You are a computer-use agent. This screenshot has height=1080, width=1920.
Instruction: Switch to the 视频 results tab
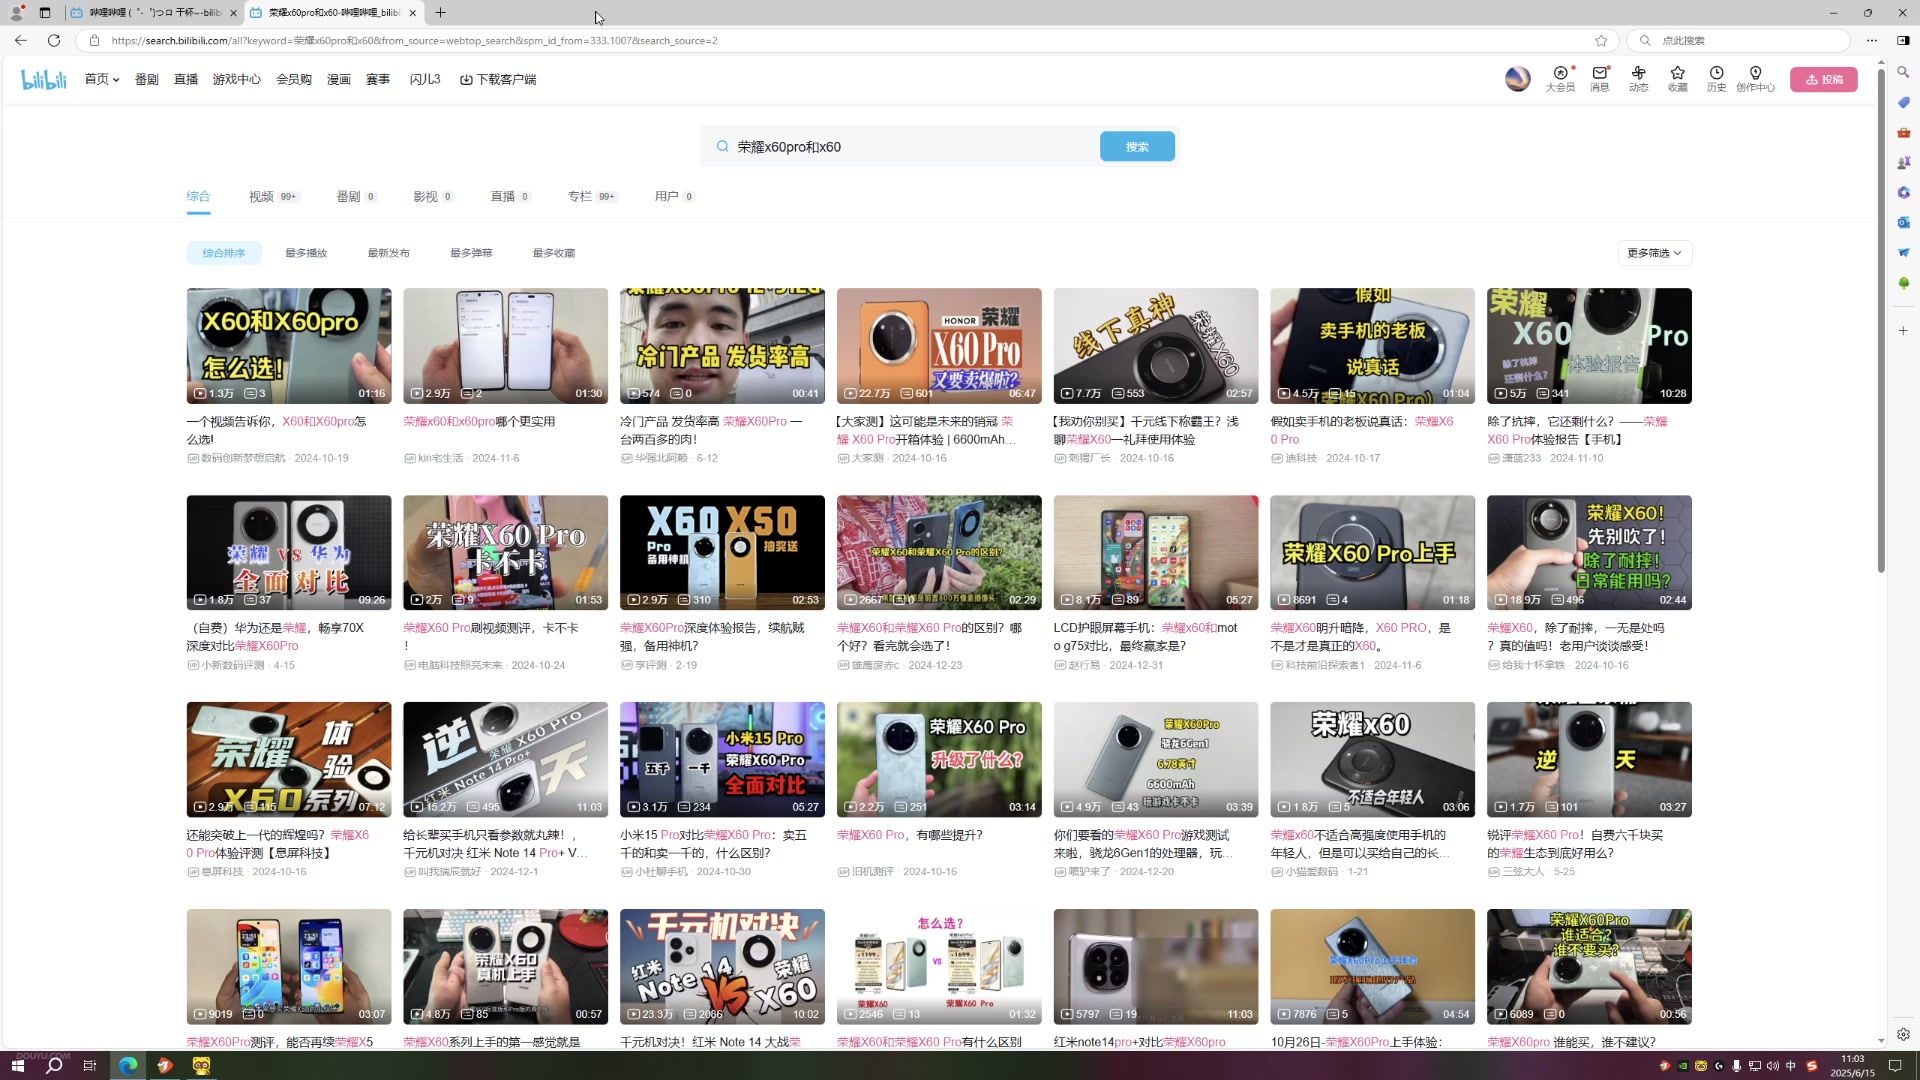pos(262,196)
